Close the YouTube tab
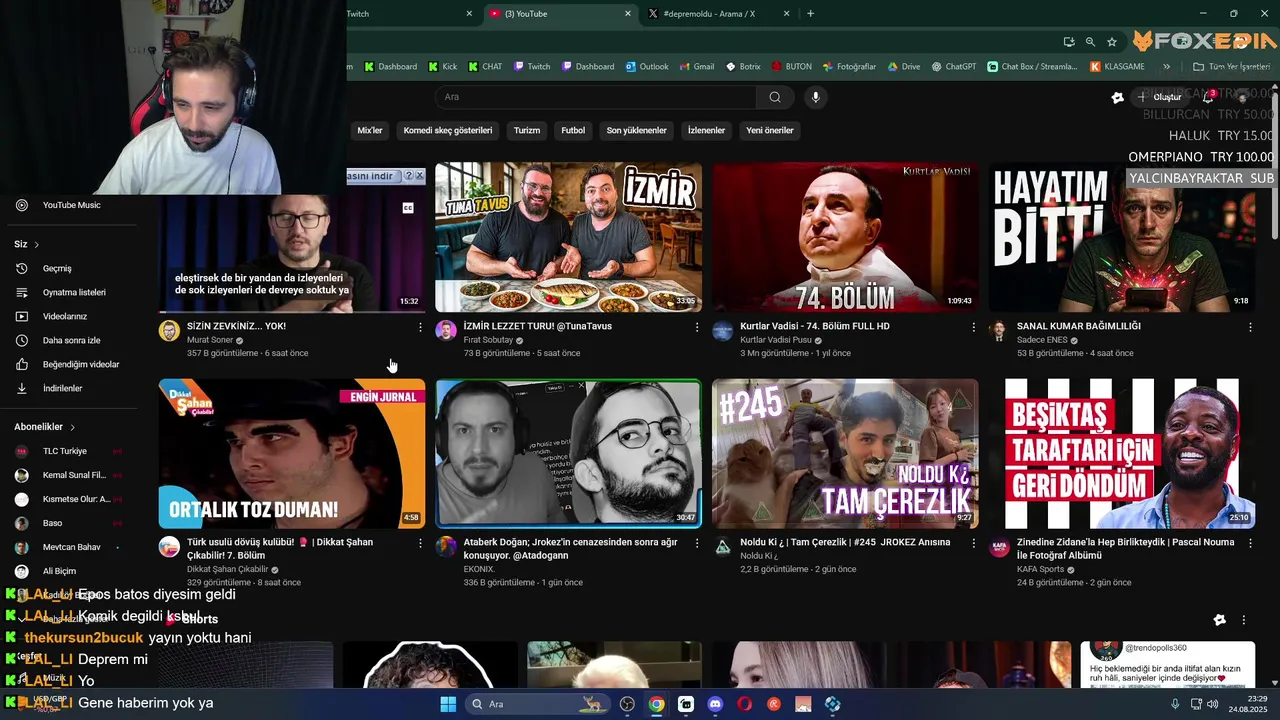 point(628,14)
